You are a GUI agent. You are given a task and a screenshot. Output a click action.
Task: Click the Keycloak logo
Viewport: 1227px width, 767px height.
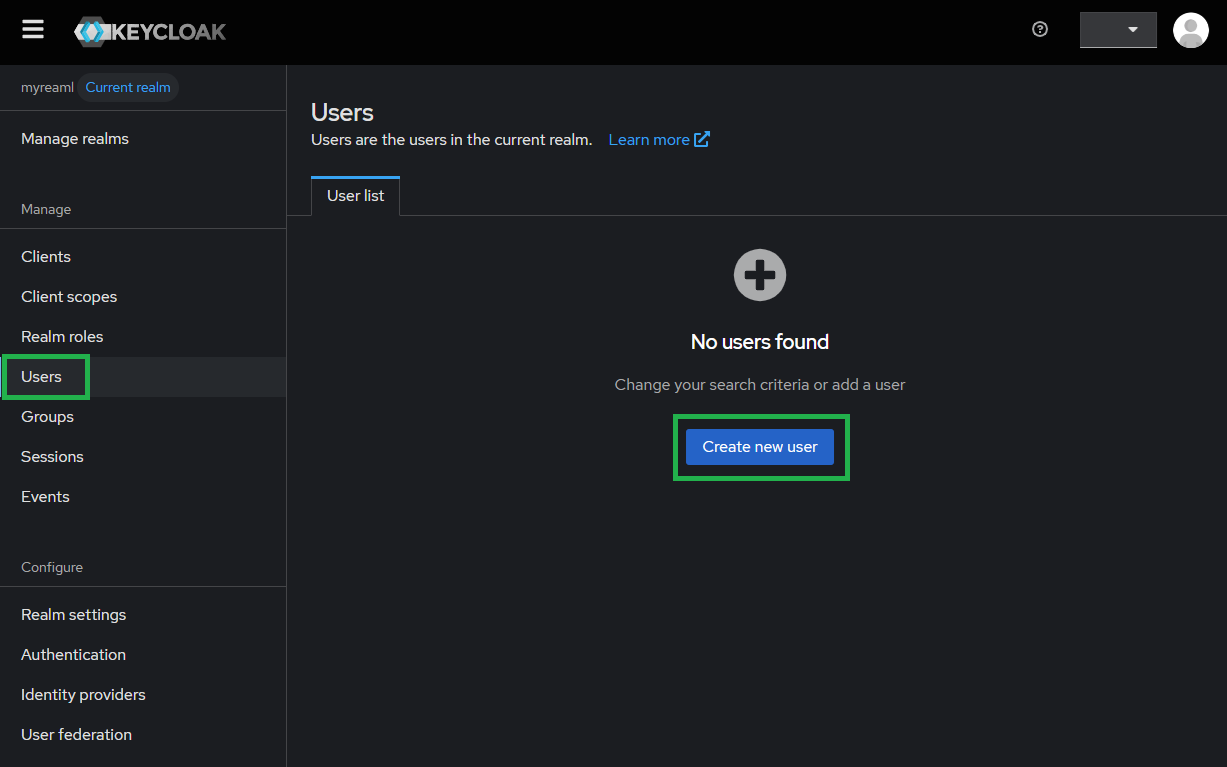coord(150,31)
